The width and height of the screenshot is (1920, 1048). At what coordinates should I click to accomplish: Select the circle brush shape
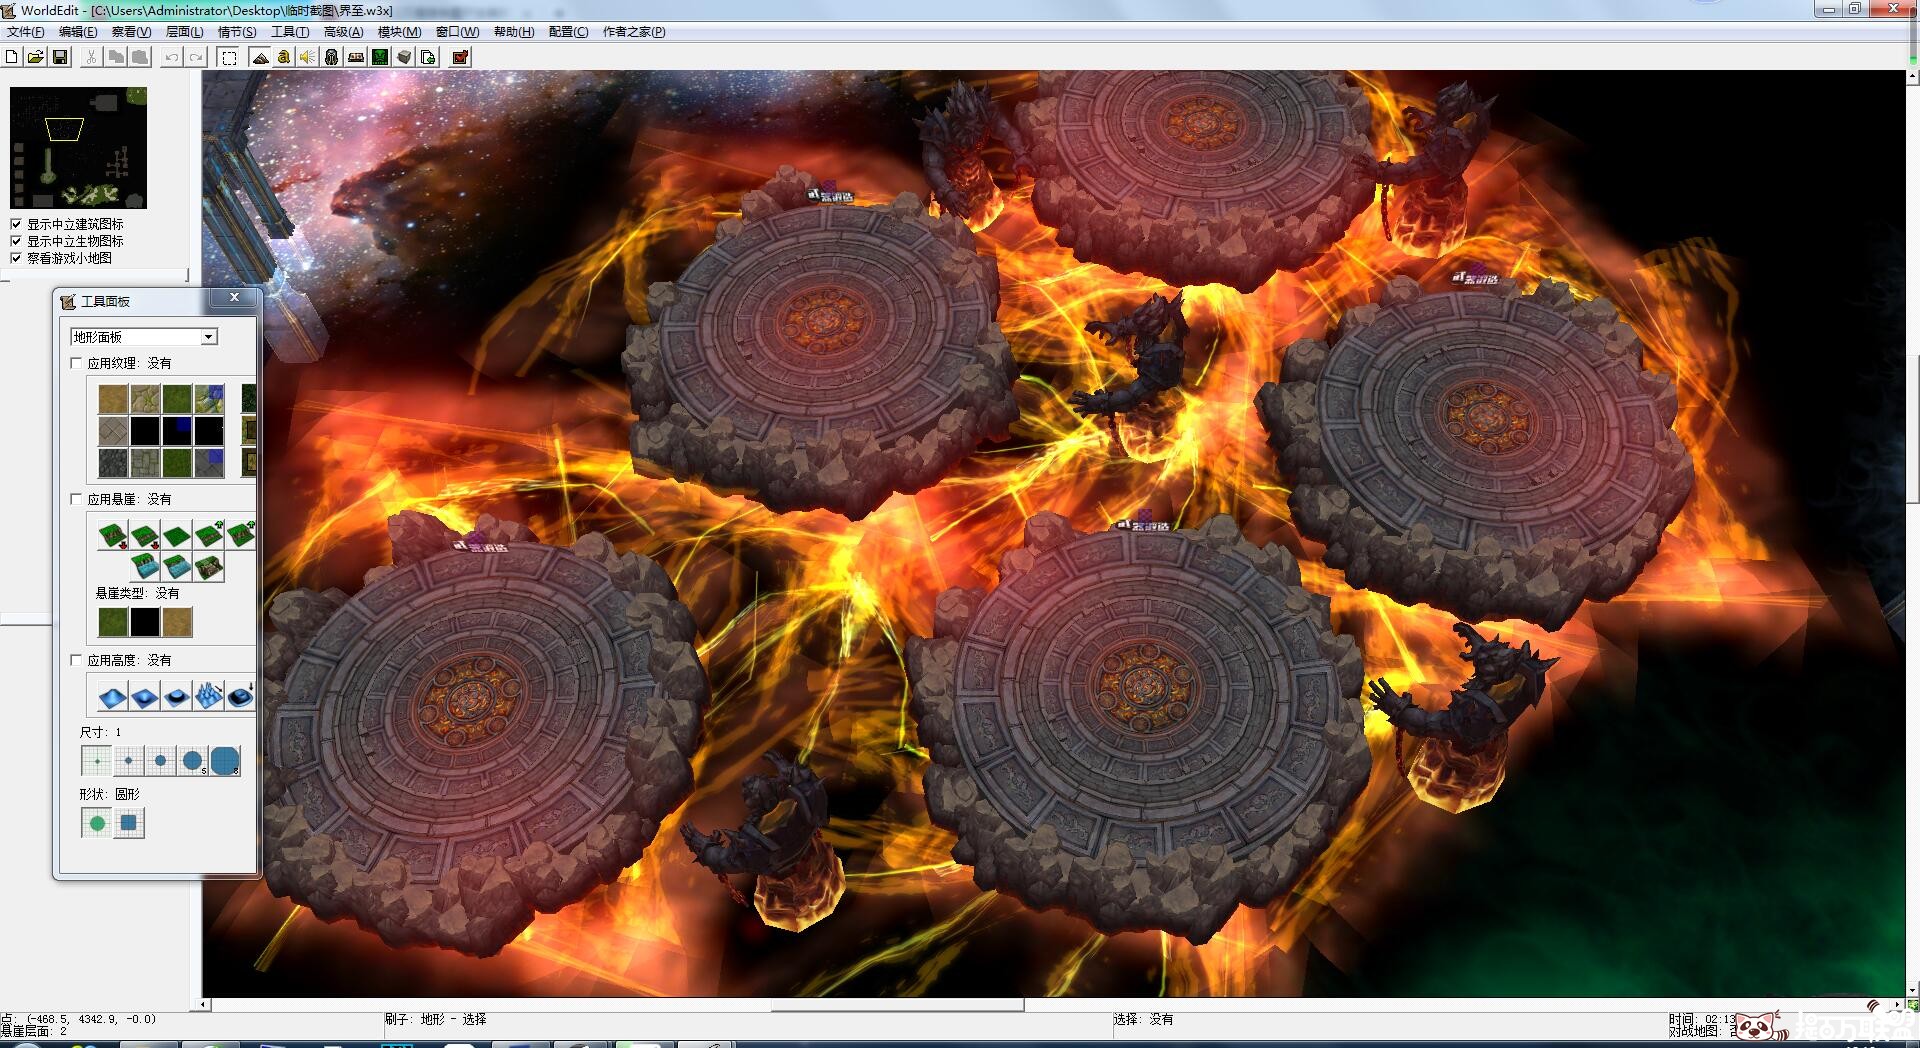pyautogui.click(x=97, y=823)
